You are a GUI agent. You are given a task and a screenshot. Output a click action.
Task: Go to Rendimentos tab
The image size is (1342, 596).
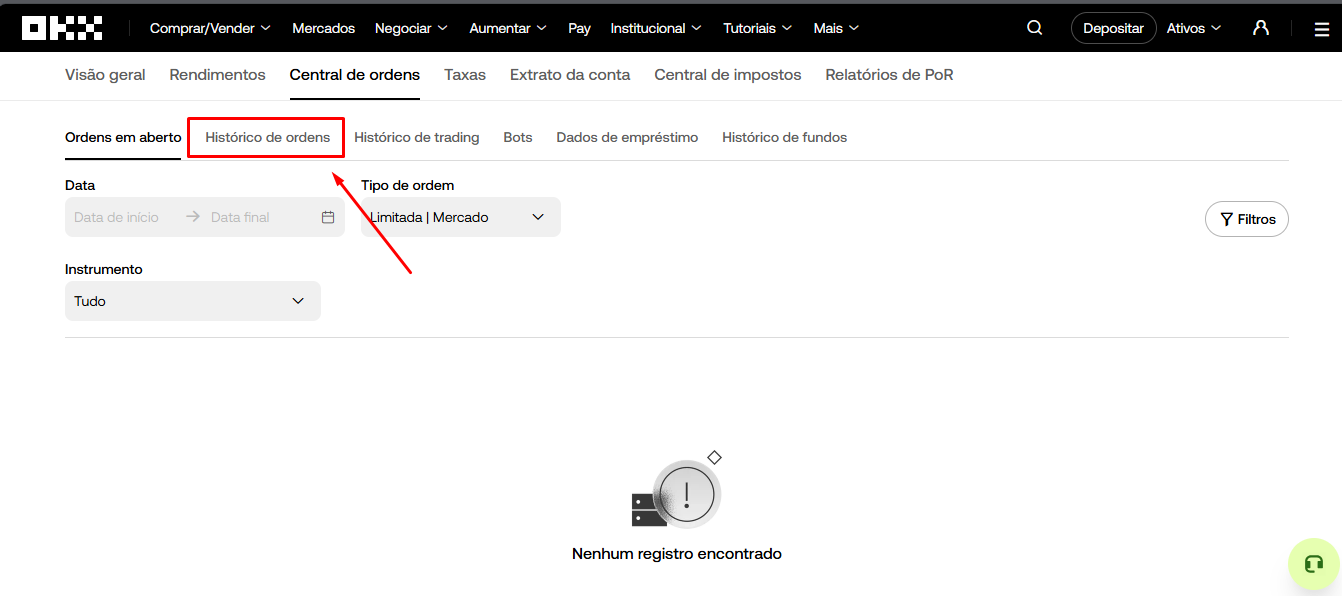(x=218, y=75)
